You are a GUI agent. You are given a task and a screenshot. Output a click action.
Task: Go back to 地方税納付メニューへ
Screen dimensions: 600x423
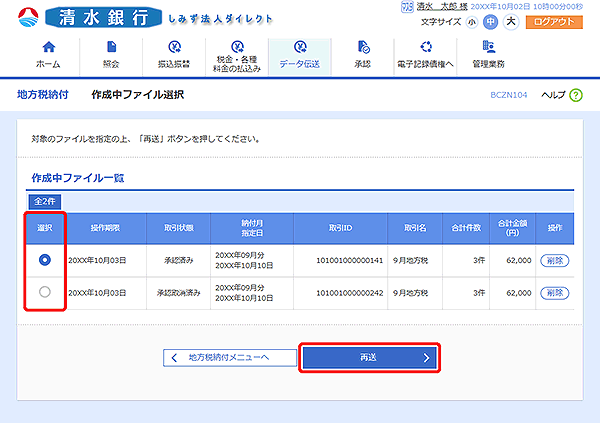pos(230,357)
